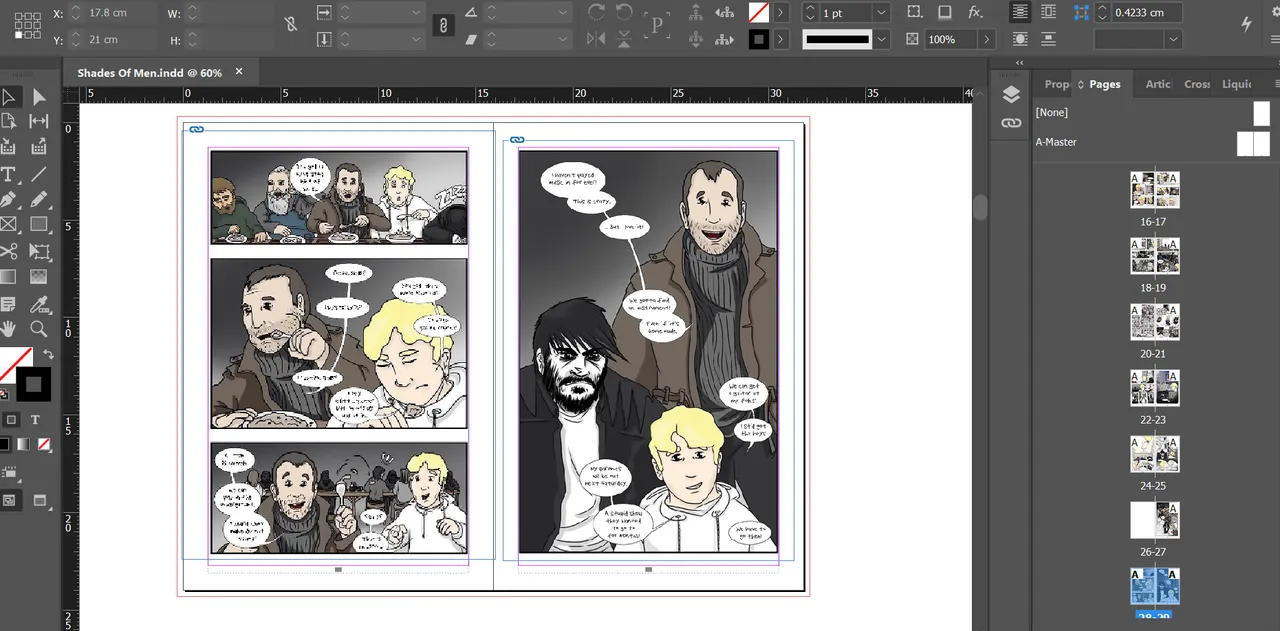Close the Shades Of Men.indd tab
This screenshot has width=1280, height=631.
pos(239,72)
